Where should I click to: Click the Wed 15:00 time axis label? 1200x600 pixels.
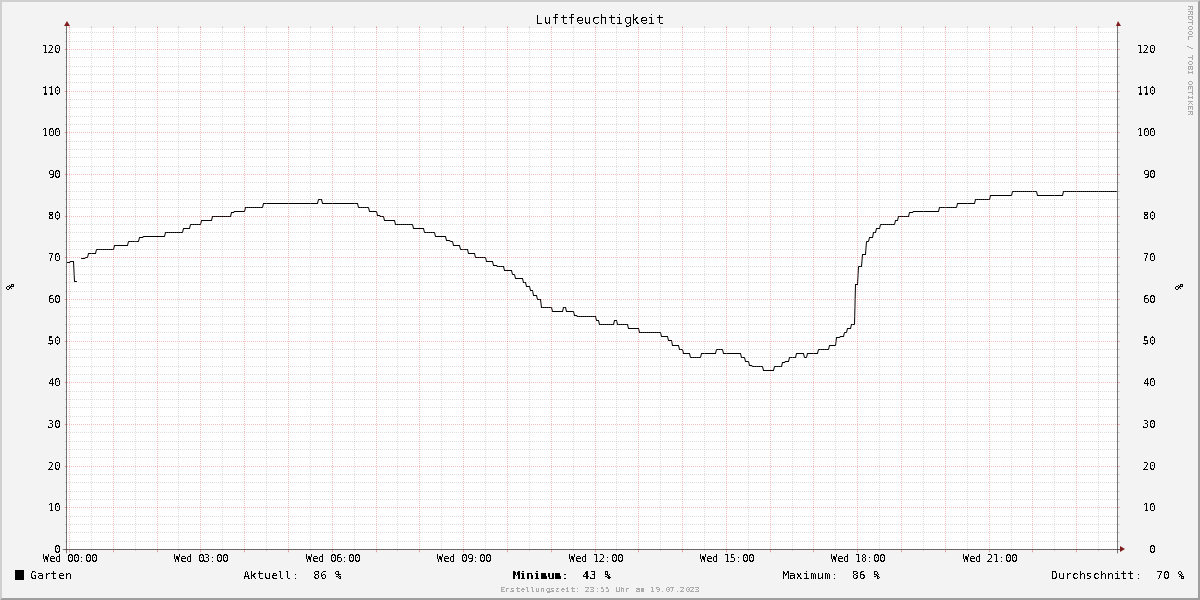(727, 558)
